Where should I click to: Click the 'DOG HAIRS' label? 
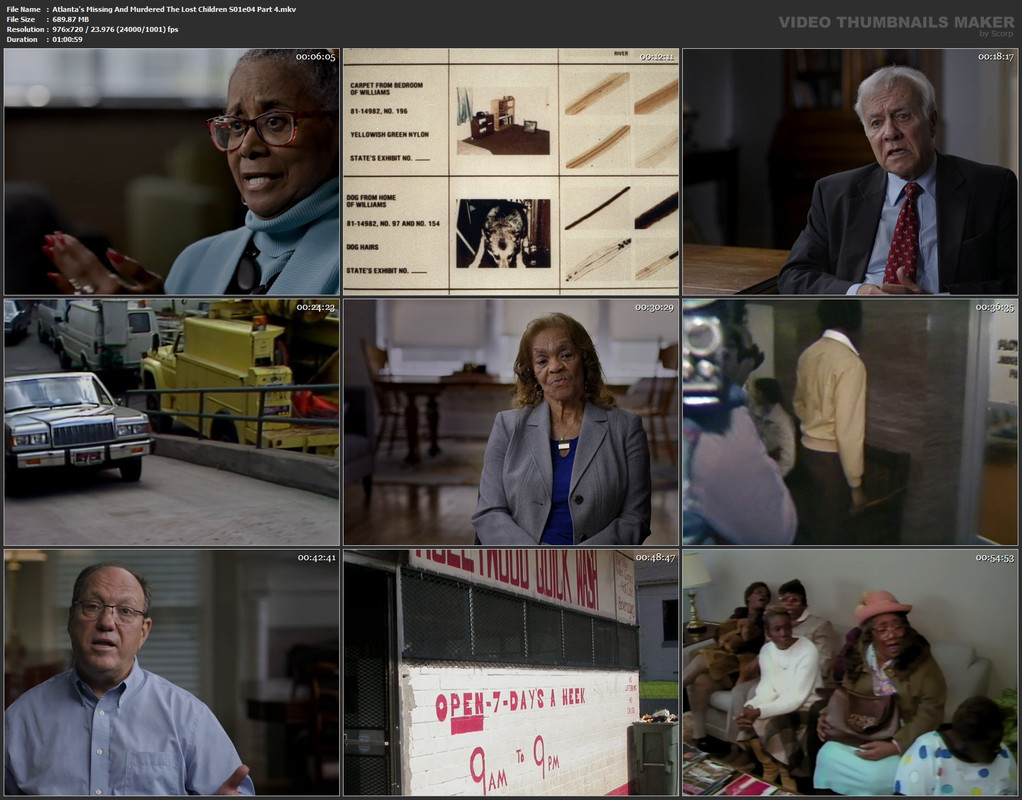[x=362, y=247]
